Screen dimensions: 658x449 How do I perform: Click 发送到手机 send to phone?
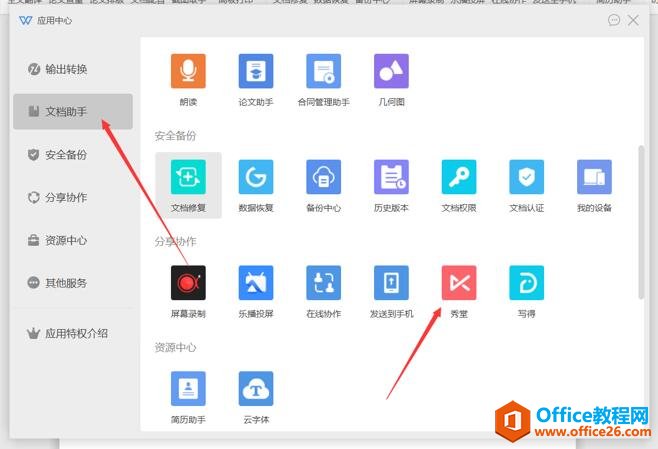click(391, 283)
